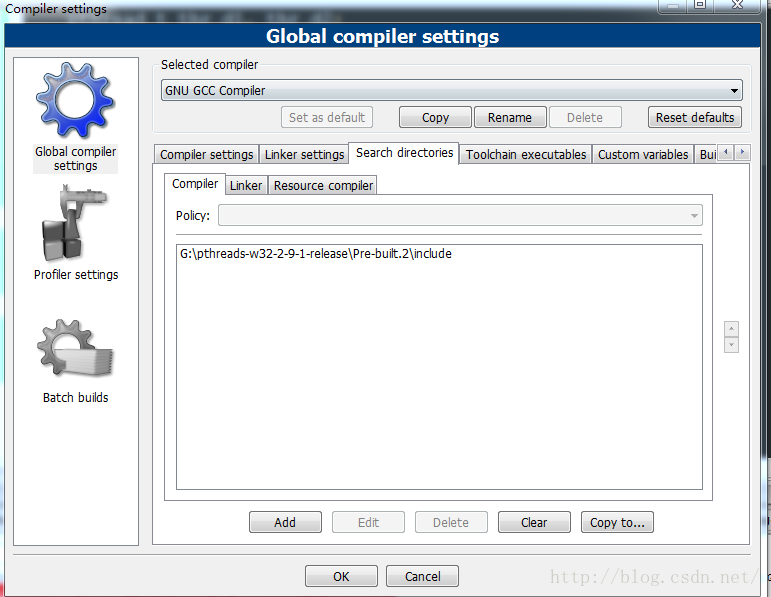The image size is (771, 597).
Task: Click the compiler Delete button beside Rename
Action: pyautogui.click(x=585, y=118)
